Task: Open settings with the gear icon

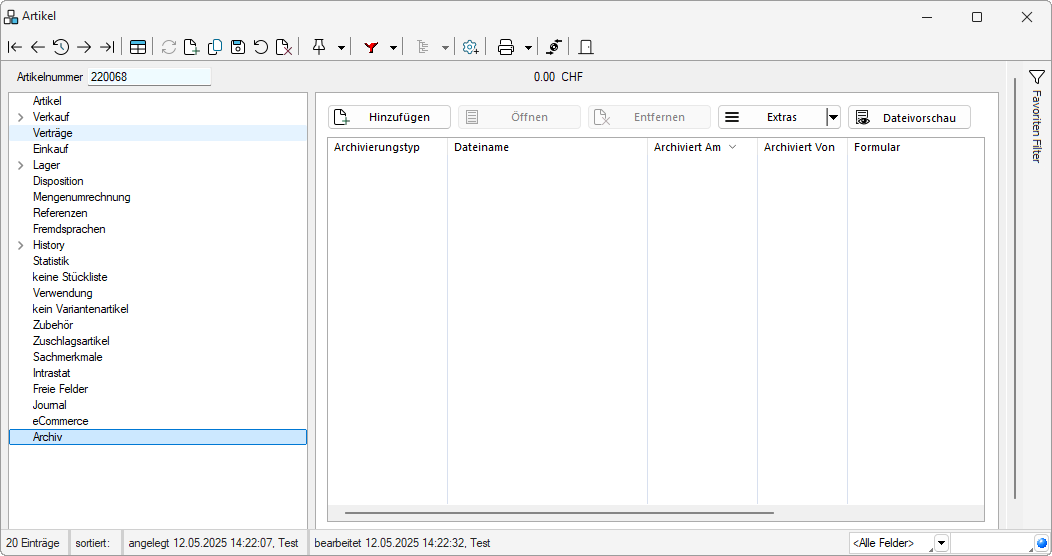Action: pos(470,47)
